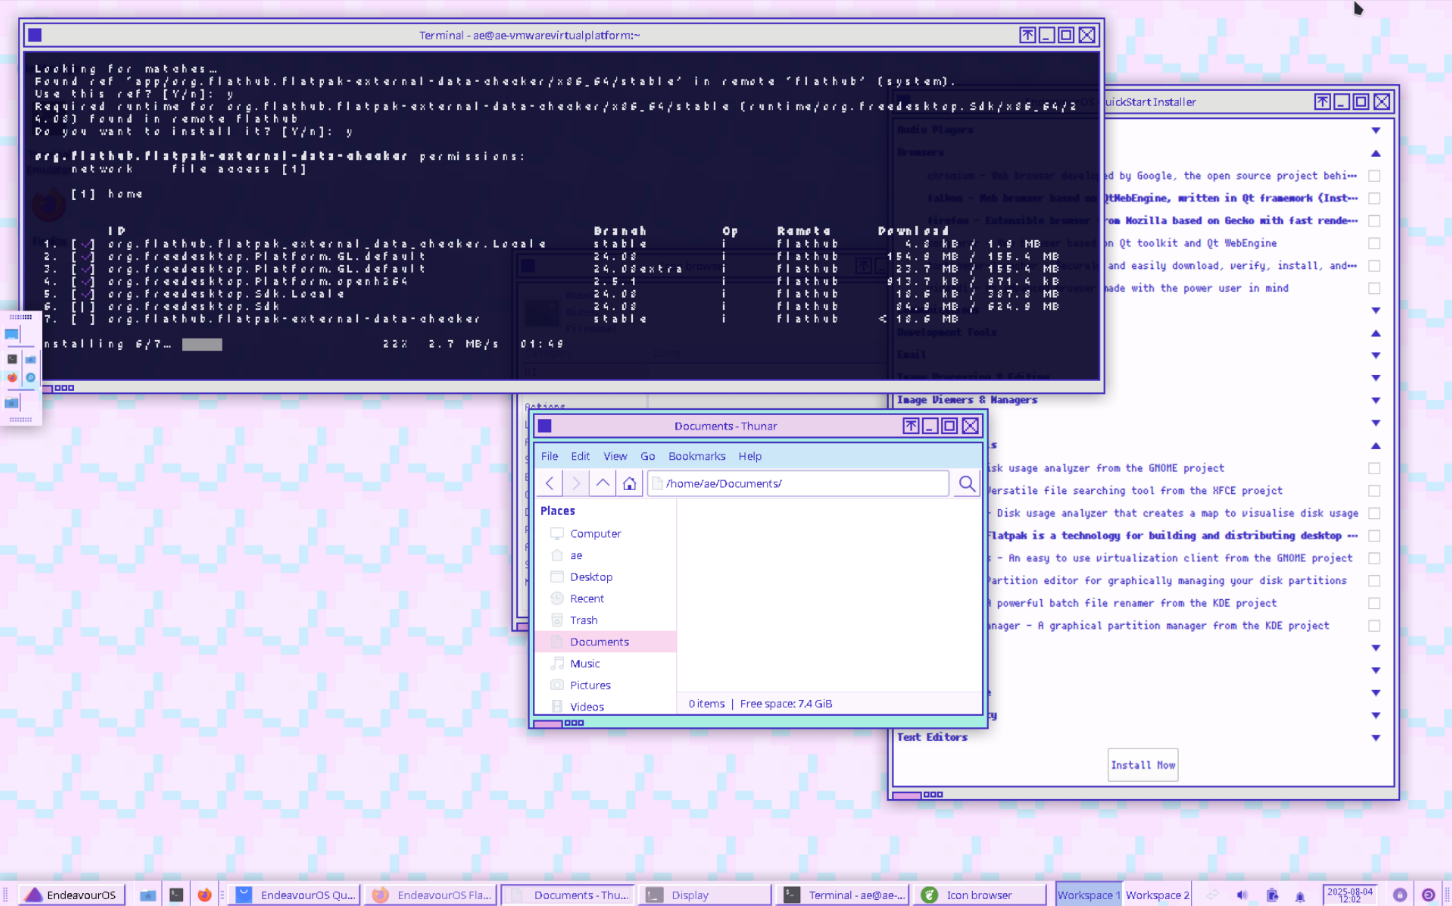This screenshot has width=1452, height=906.
Task: Click Install Now in QuickStart Installer
Action: coord(1143,765)
